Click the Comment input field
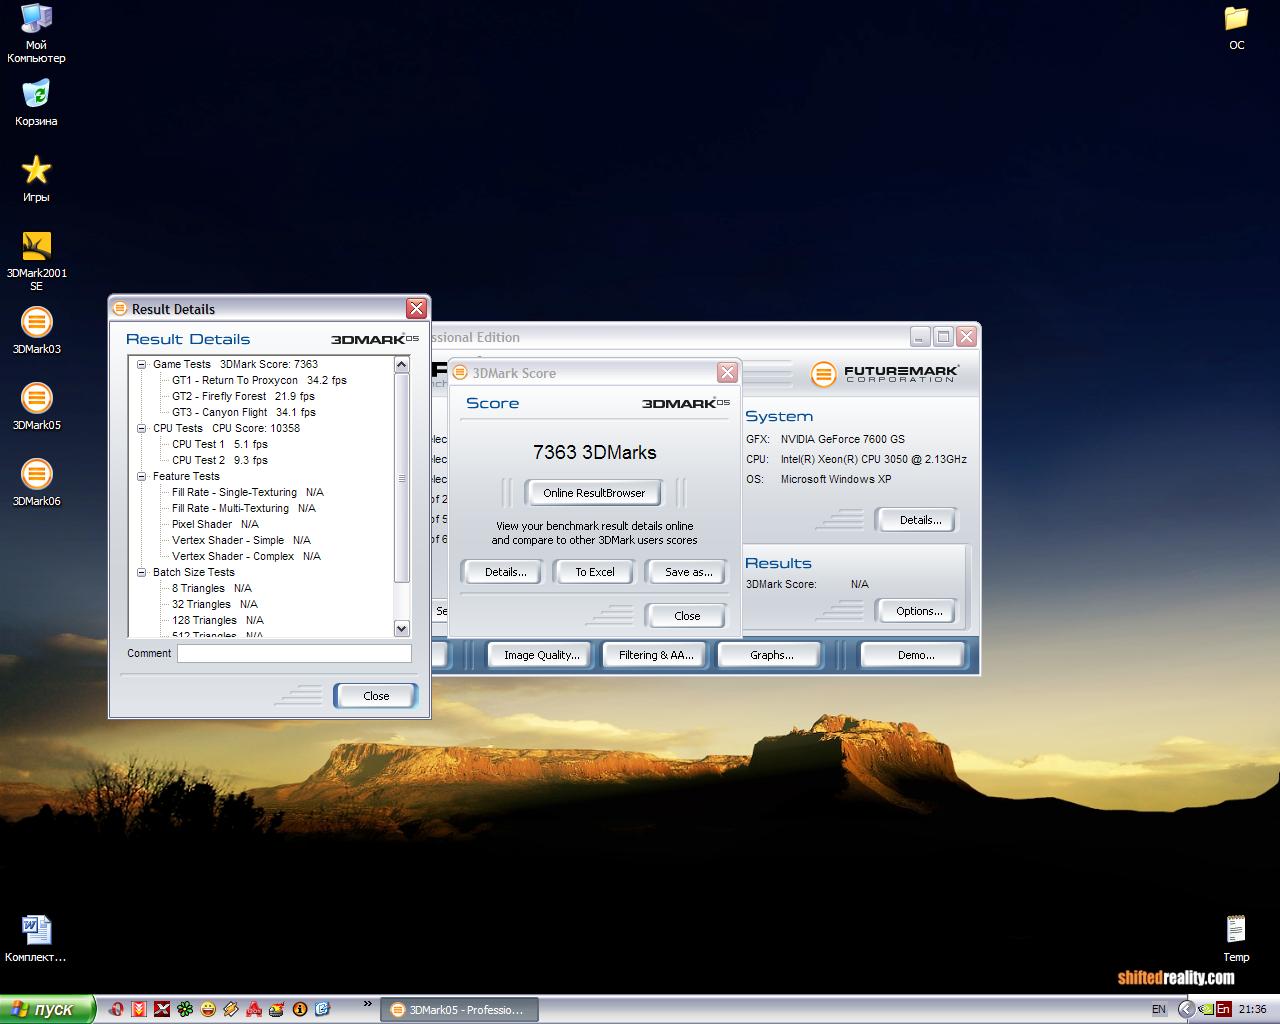Image resolution: width=1280 pixels, height=1024 pixels. pos(294,653)
